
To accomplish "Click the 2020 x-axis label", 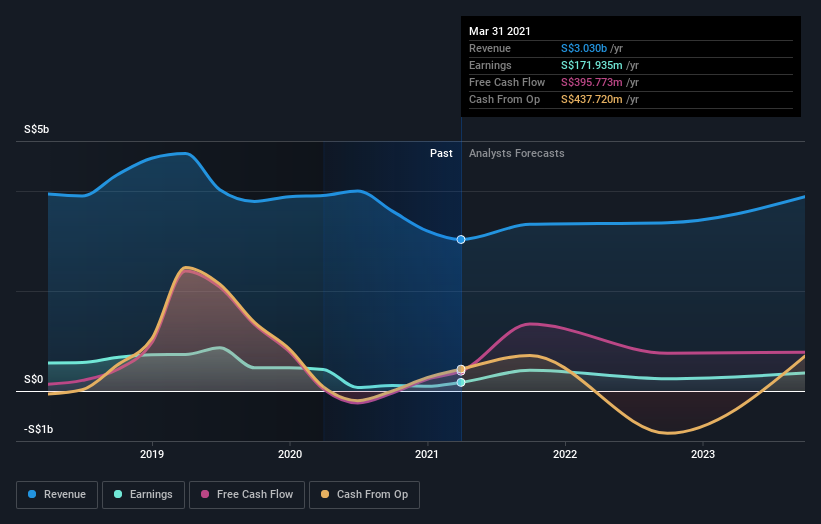I will [290, 454].
